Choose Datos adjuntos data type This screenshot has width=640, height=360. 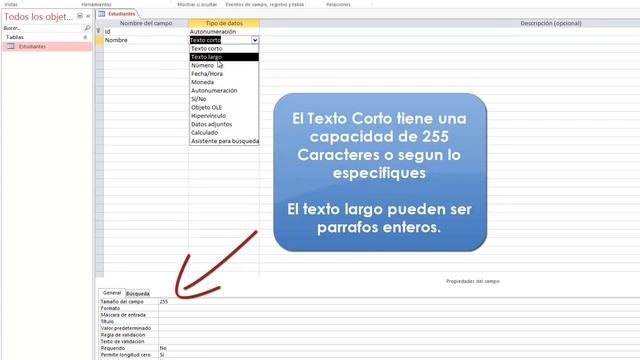(x=224, y=124)
